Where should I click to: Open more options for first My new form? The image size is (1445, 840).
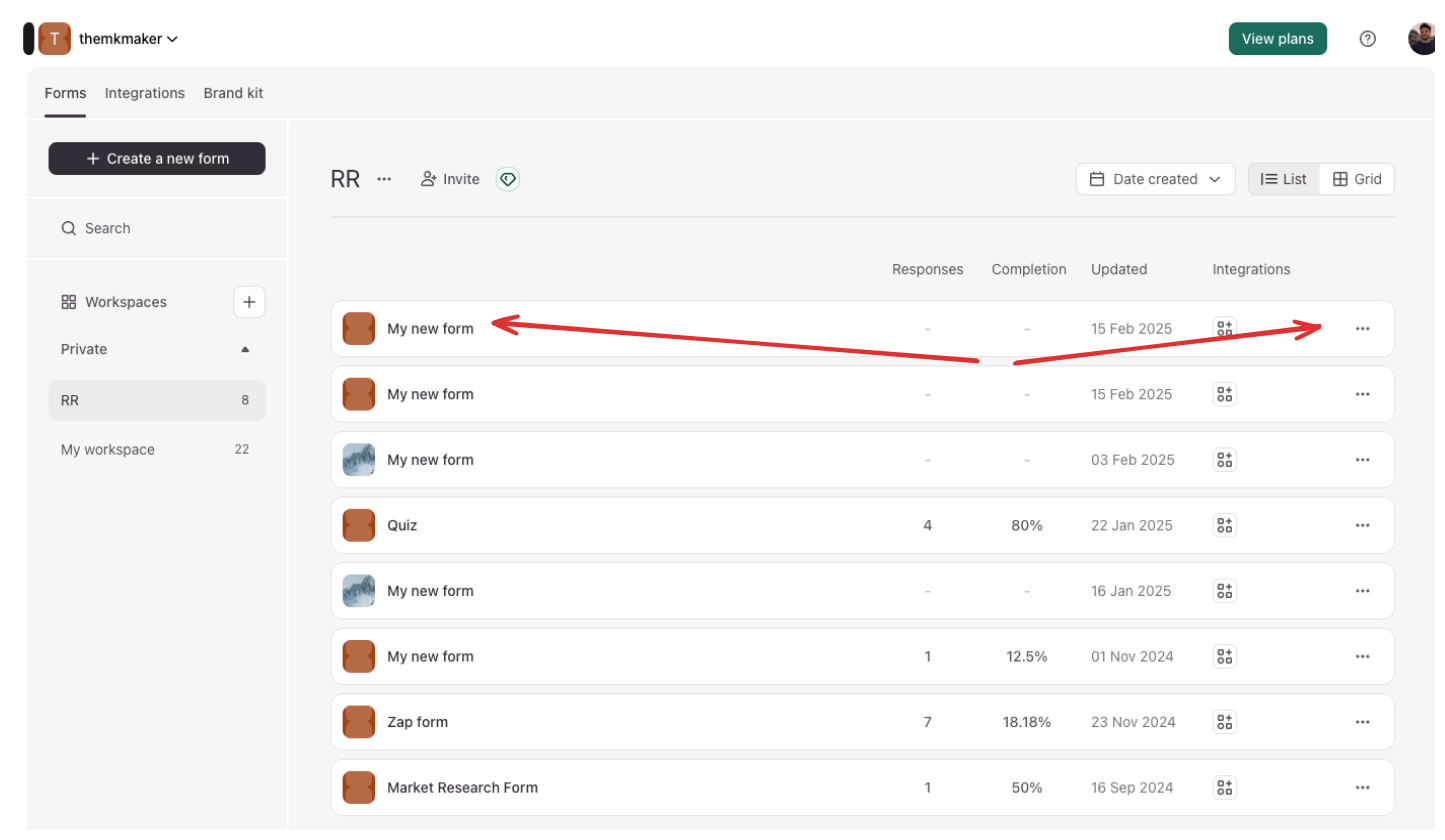tap(1362, 329)
